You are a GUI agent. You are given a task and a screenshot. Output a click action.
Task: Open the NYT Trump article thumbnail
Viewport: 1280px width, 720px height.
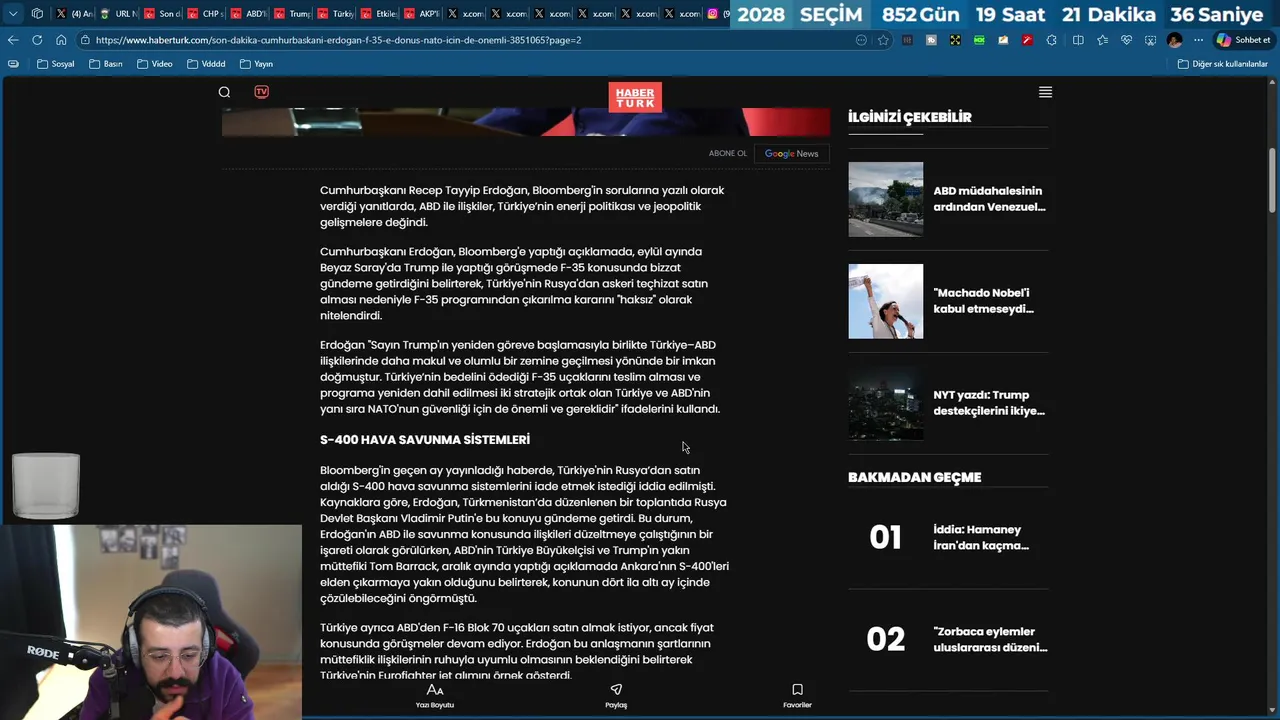click(x=886, y=403)
